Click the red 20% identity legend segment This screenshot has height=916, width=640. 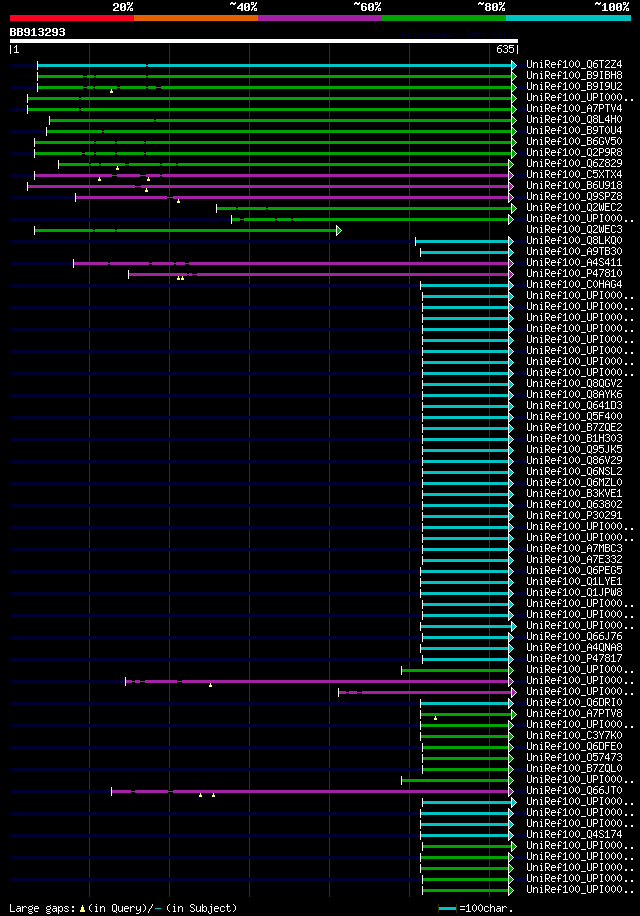72,18
